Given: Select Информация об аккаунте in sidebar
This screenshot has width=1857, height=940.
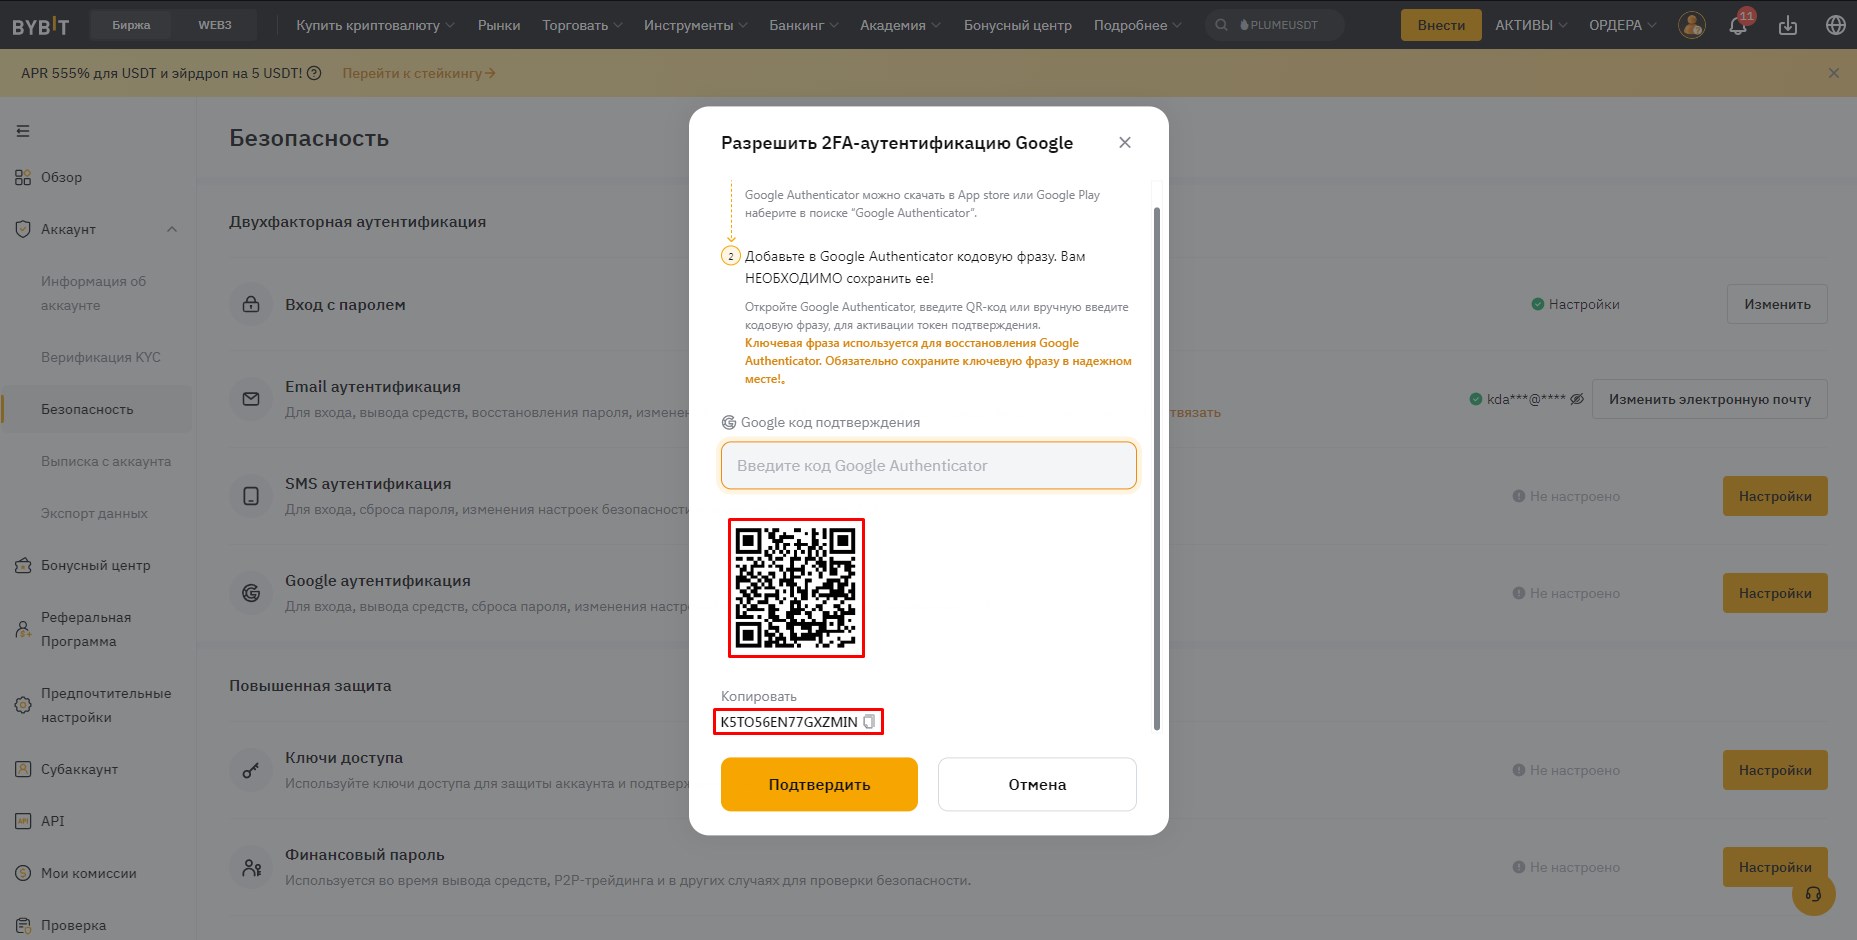Looking at the screenshot, I should (x=94, y=293).
